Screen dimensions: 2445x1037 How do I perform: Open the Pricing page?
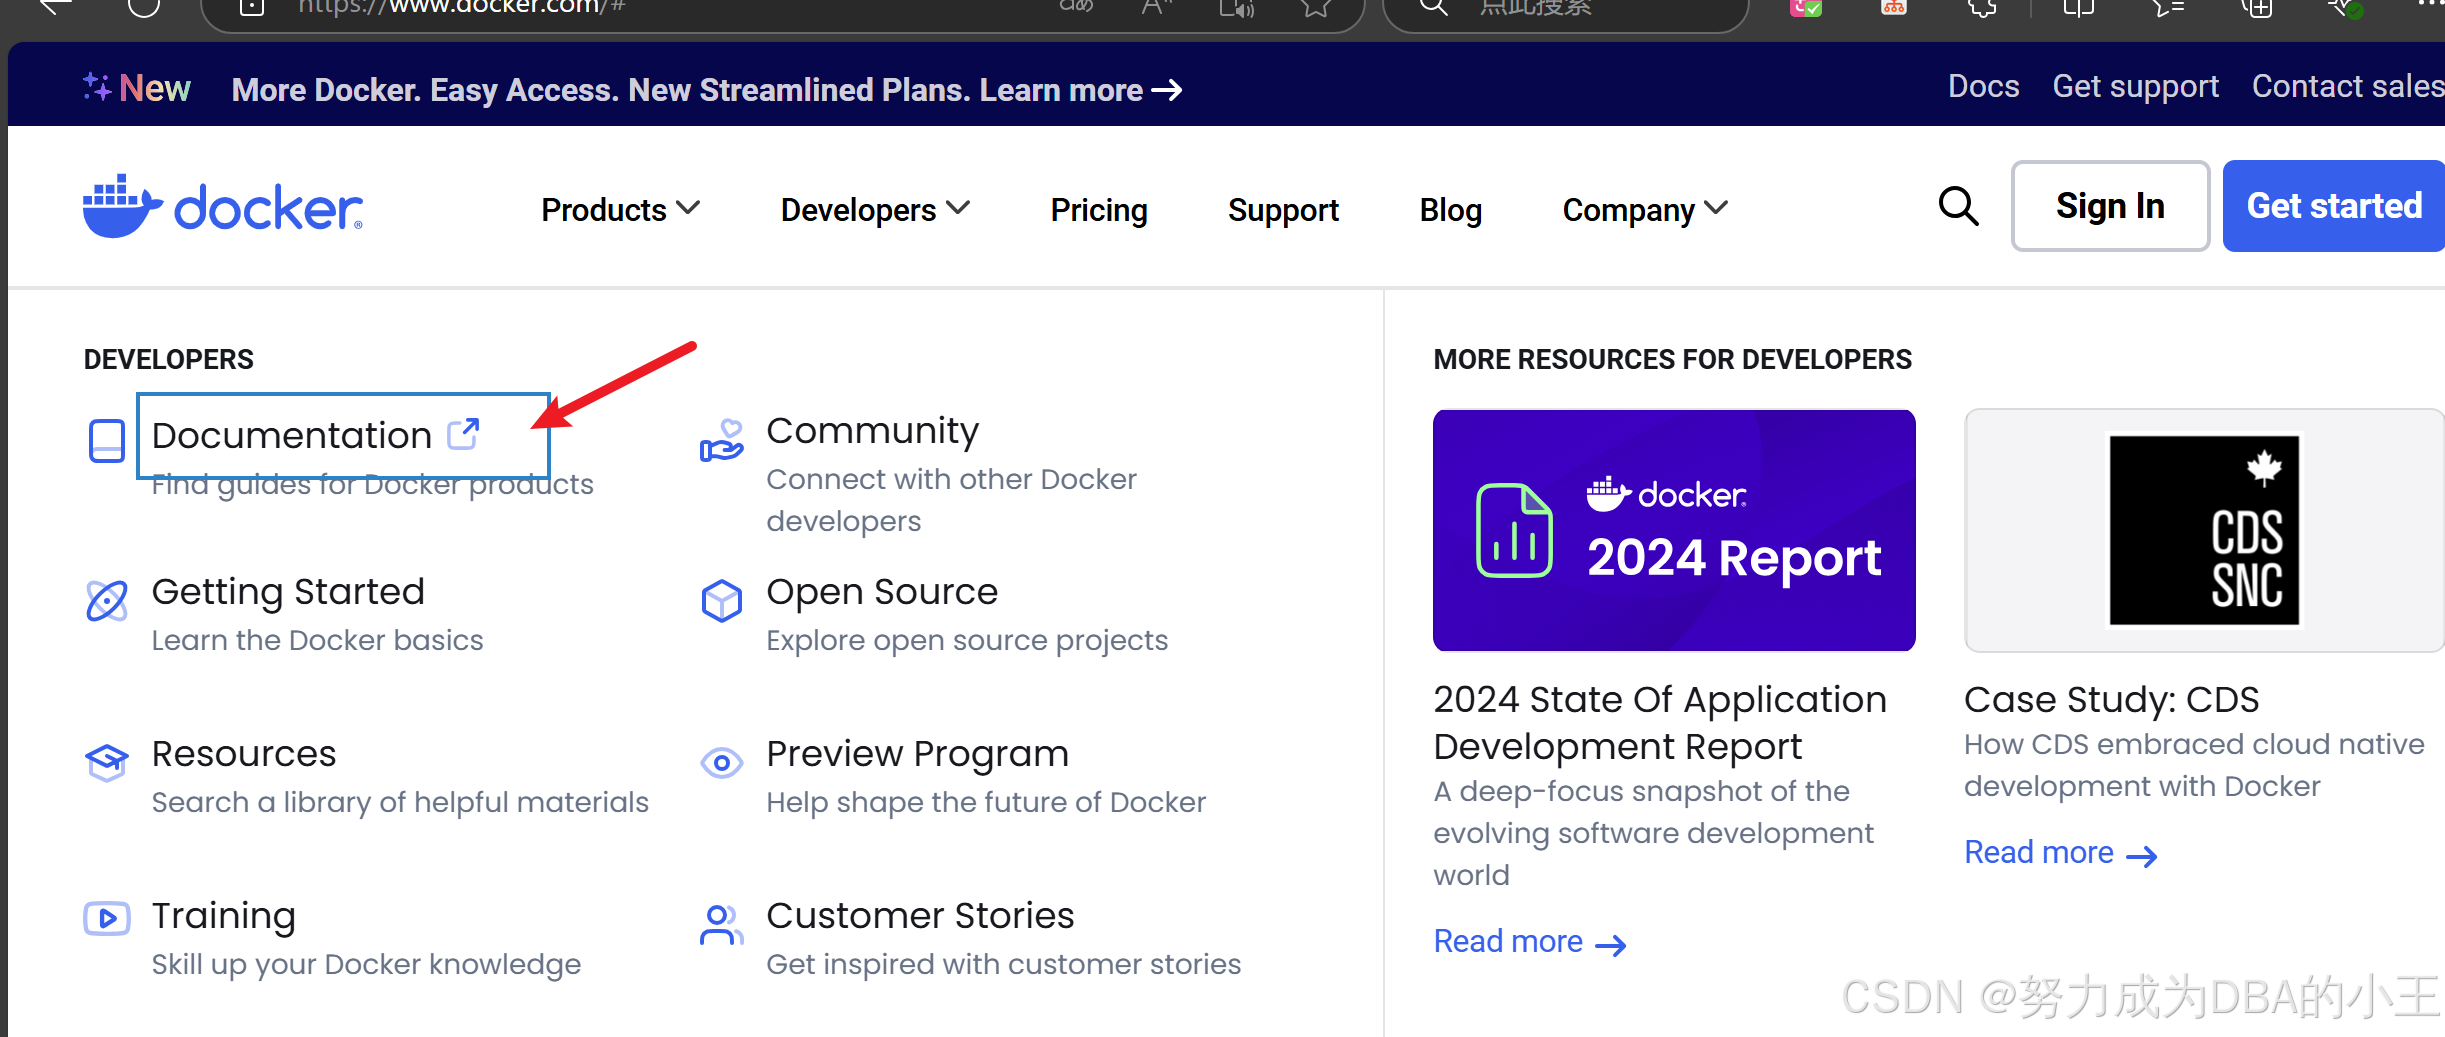[1099, 209]
